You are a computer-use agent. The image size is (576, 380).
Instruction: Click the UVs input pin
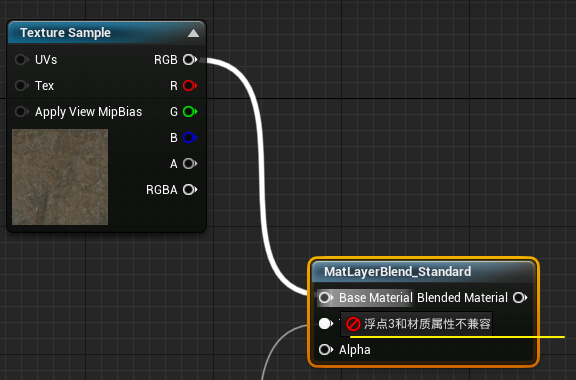[x=21, y=60]
